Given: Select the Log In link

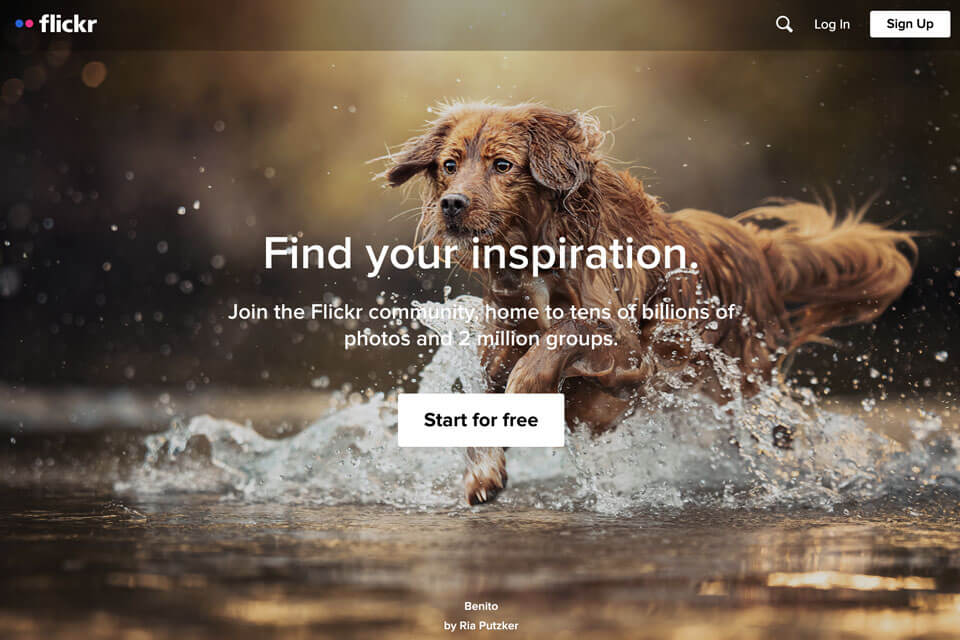Looking at the screenshot, I should (831, 24).
